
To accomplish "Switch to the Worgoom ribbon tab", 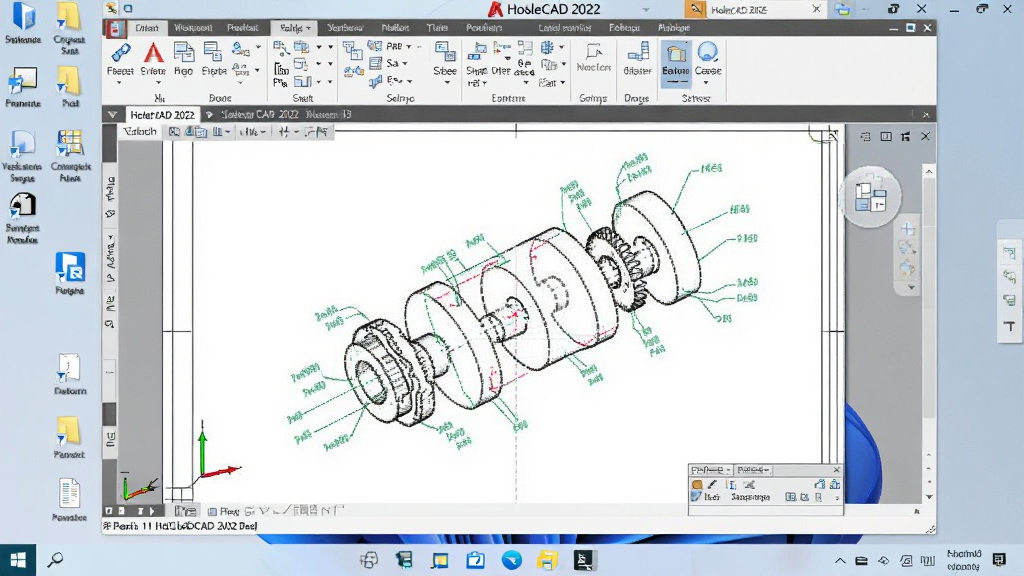I will (193, 28).
